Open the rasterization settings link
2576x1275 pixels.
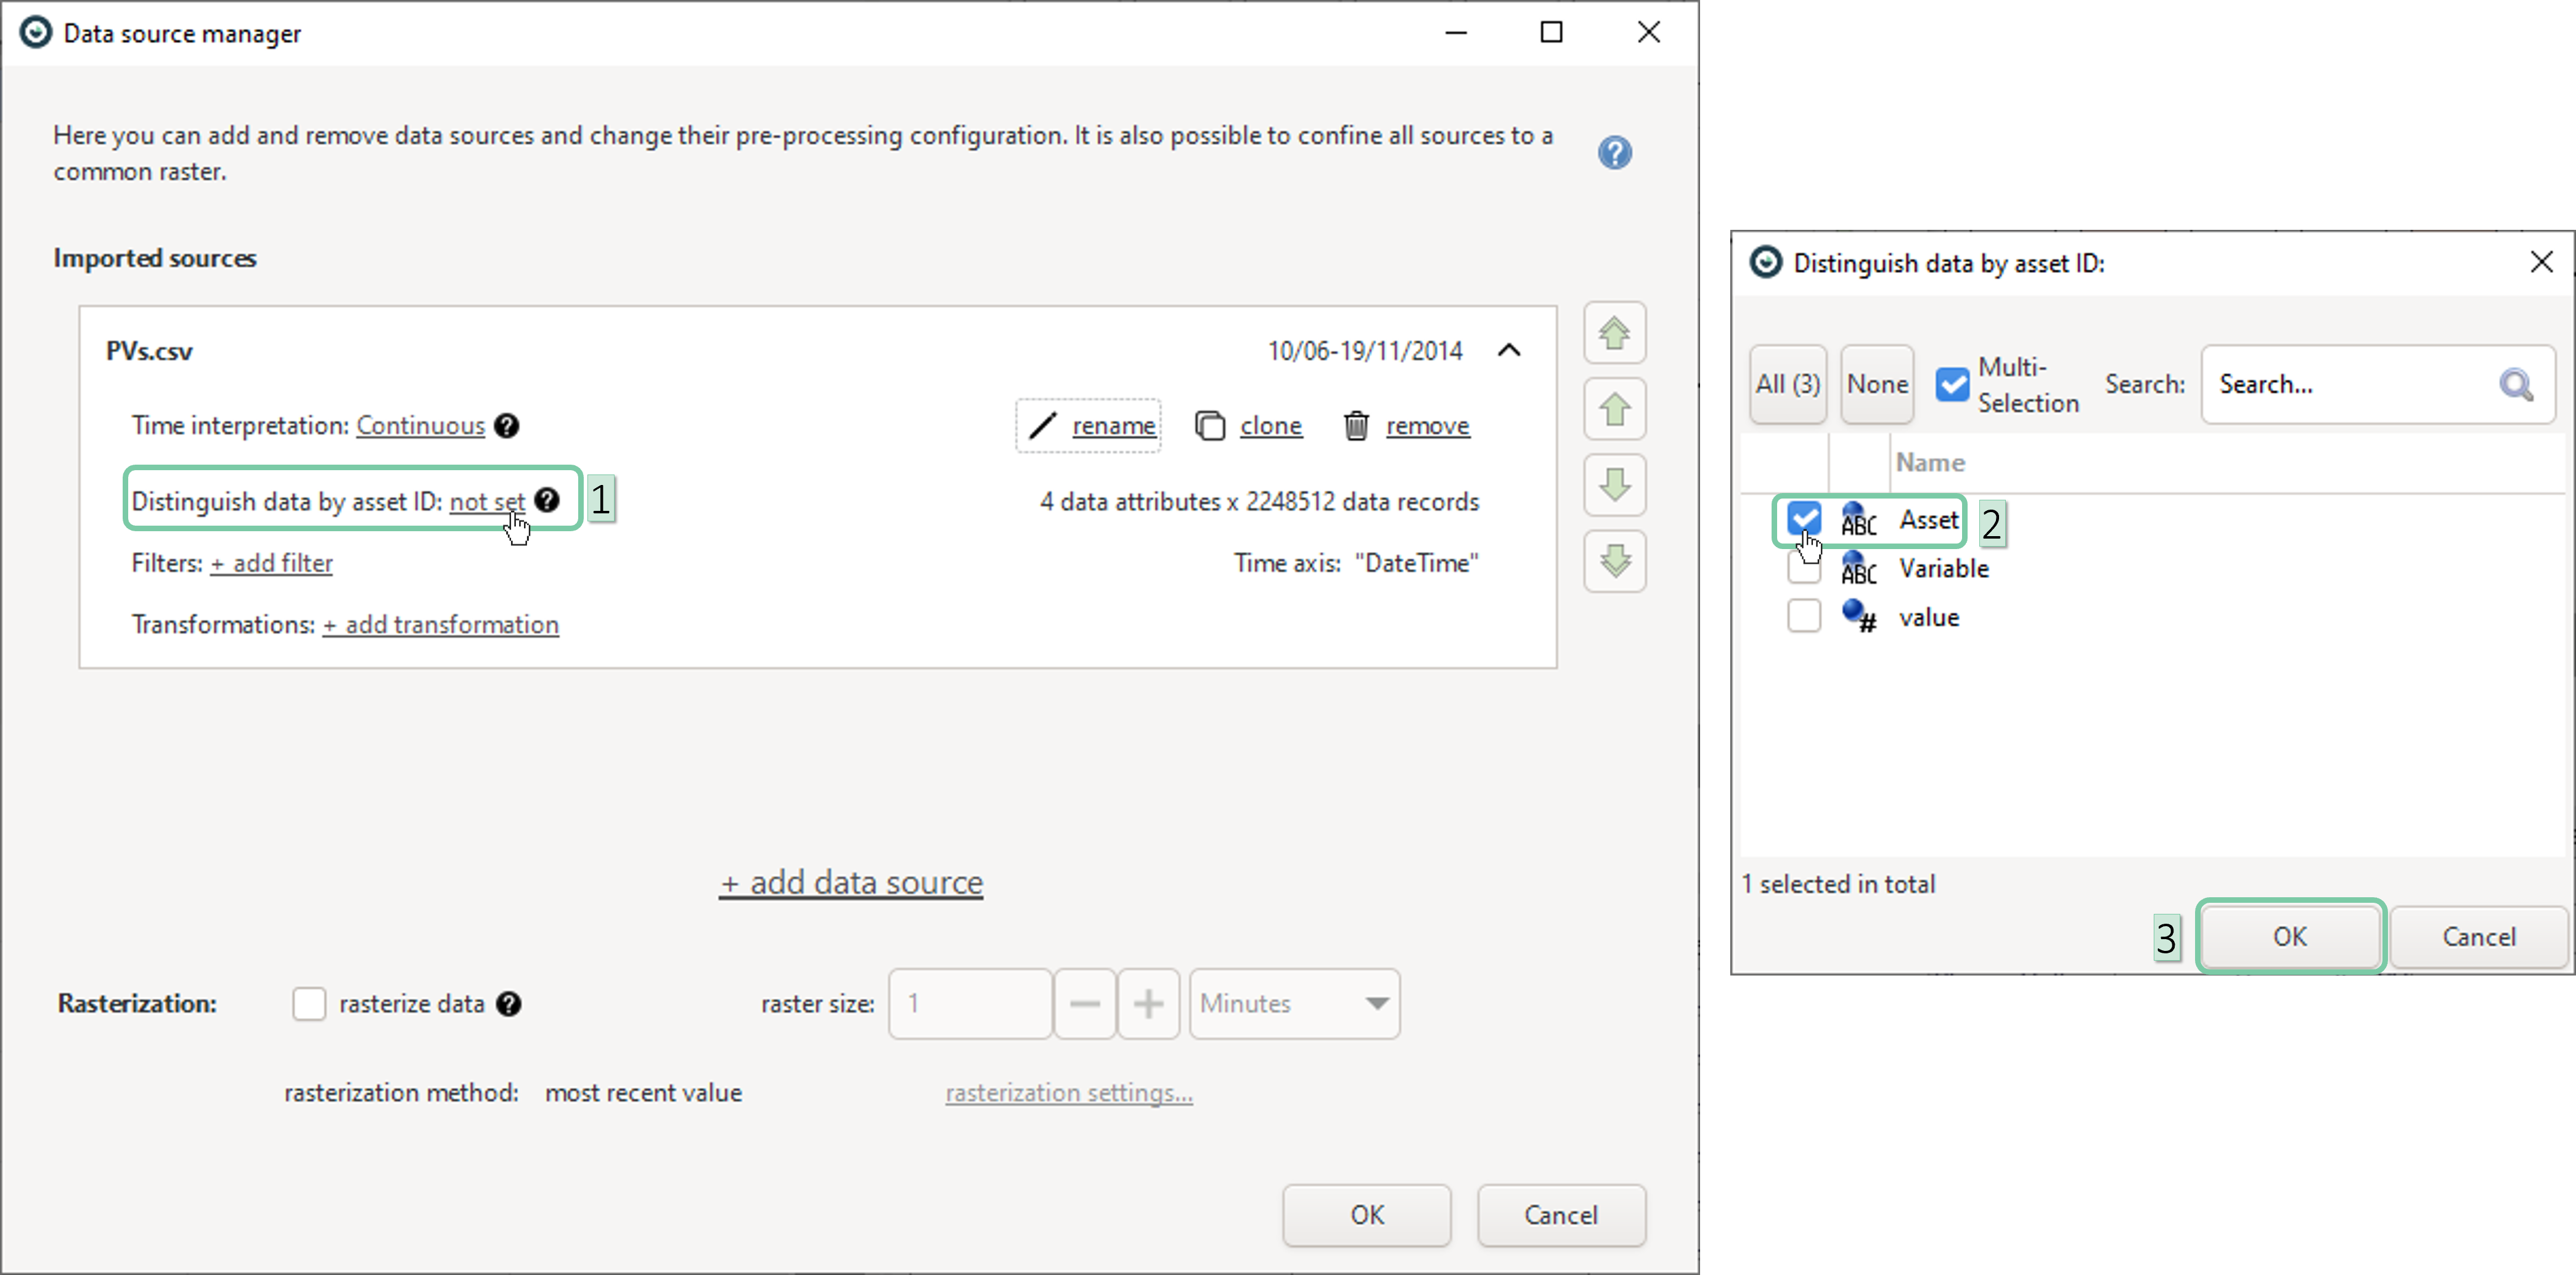1069,1093
